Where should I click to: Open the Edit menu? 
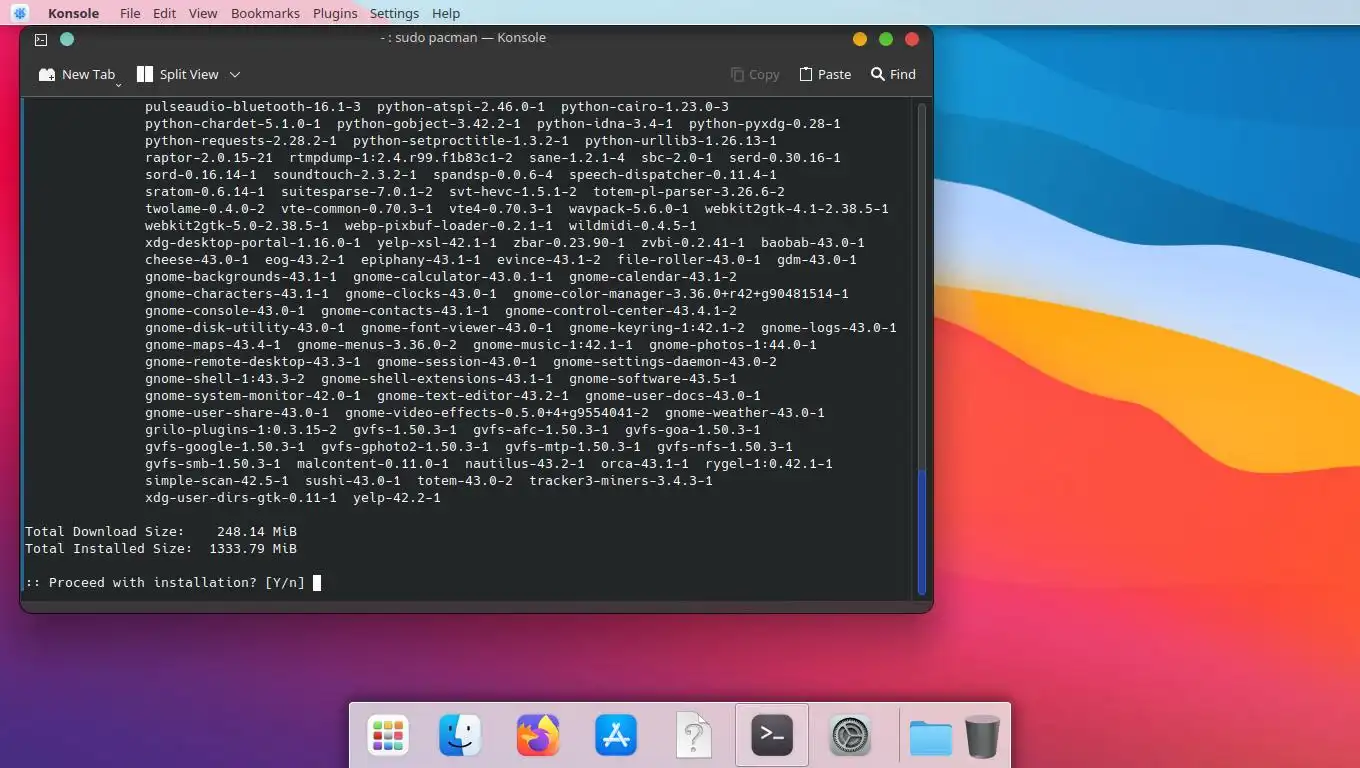pyautogui.click(x=165, y=13)
